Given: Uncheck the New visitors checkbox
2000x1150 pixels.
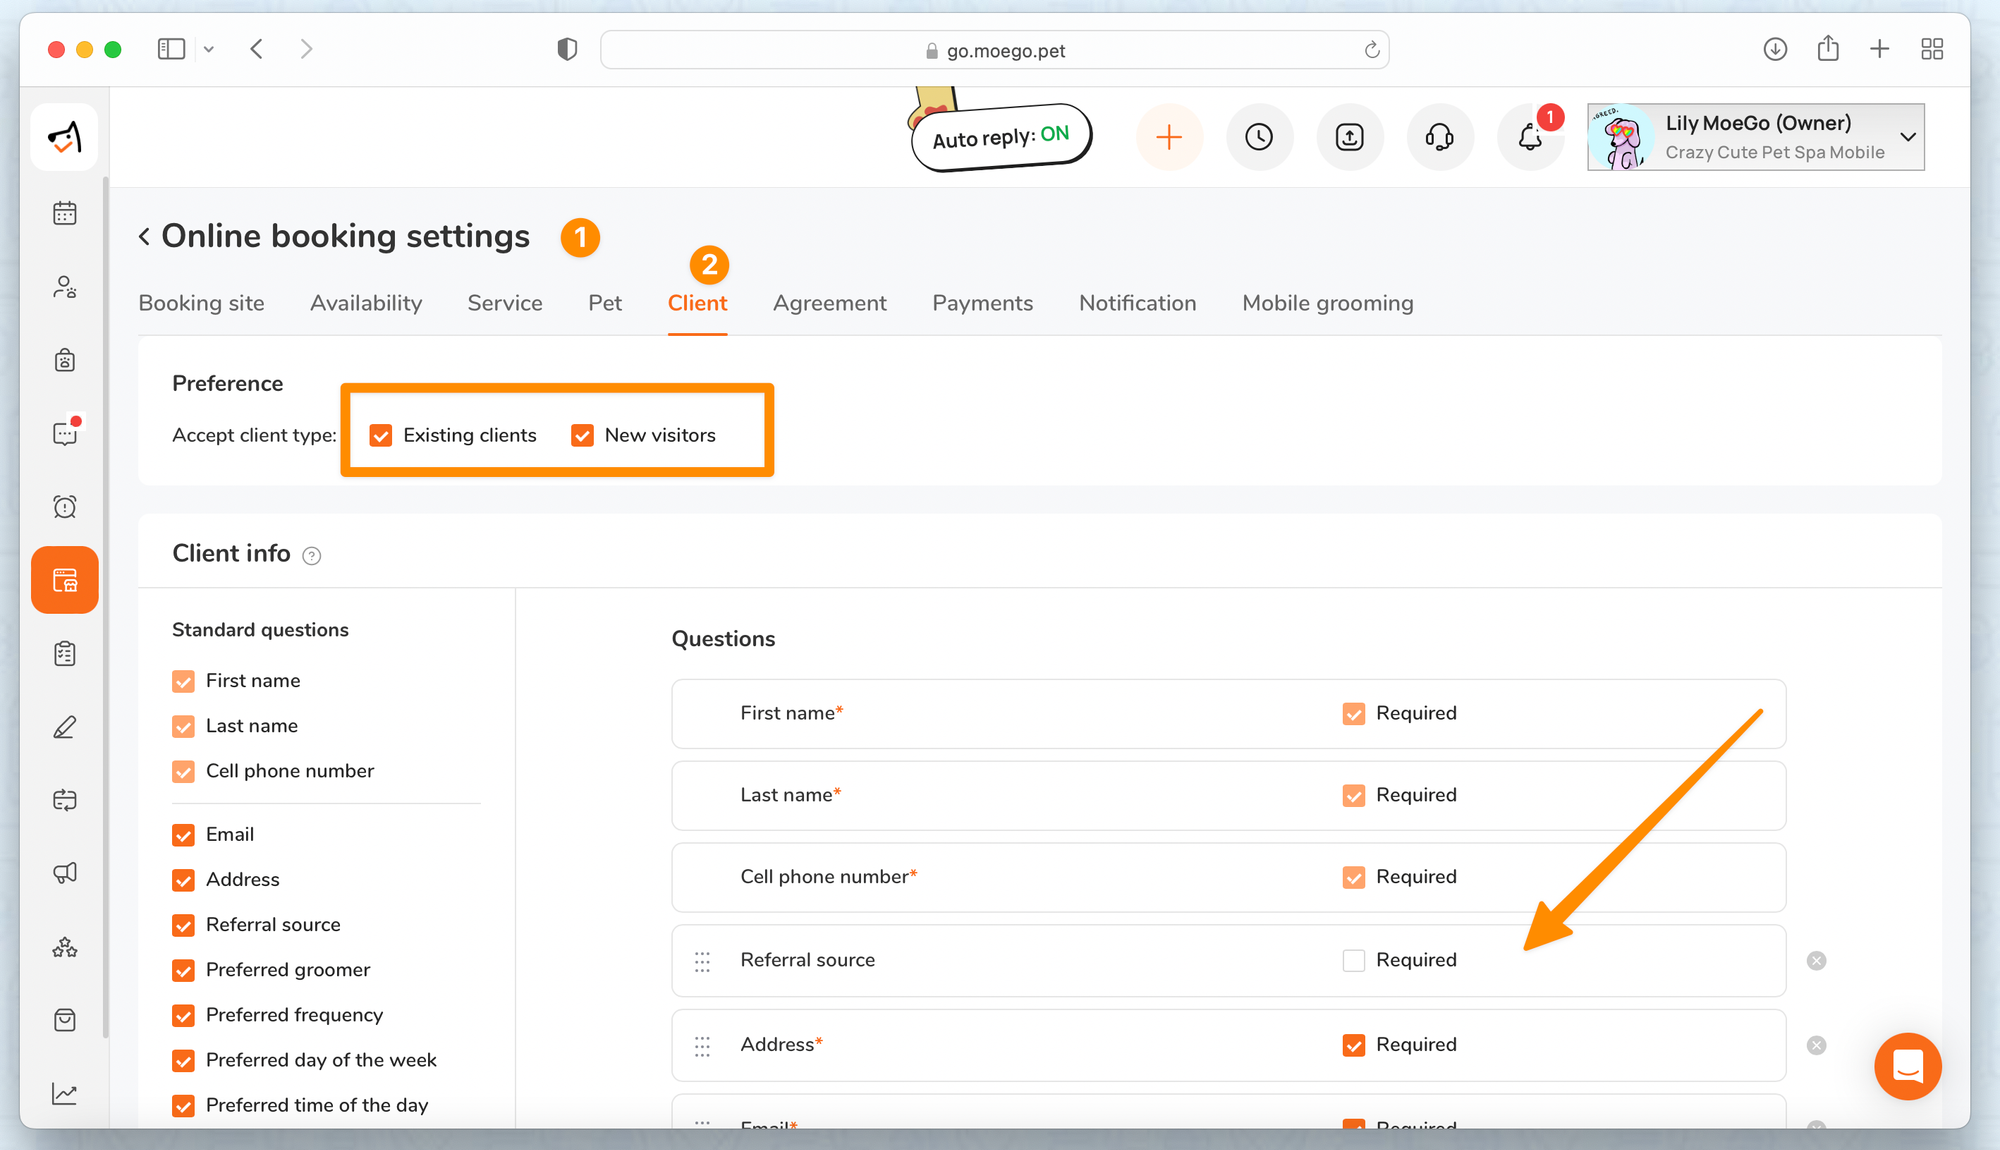Looking at the screenshot, I should click(x=582, y=435).
